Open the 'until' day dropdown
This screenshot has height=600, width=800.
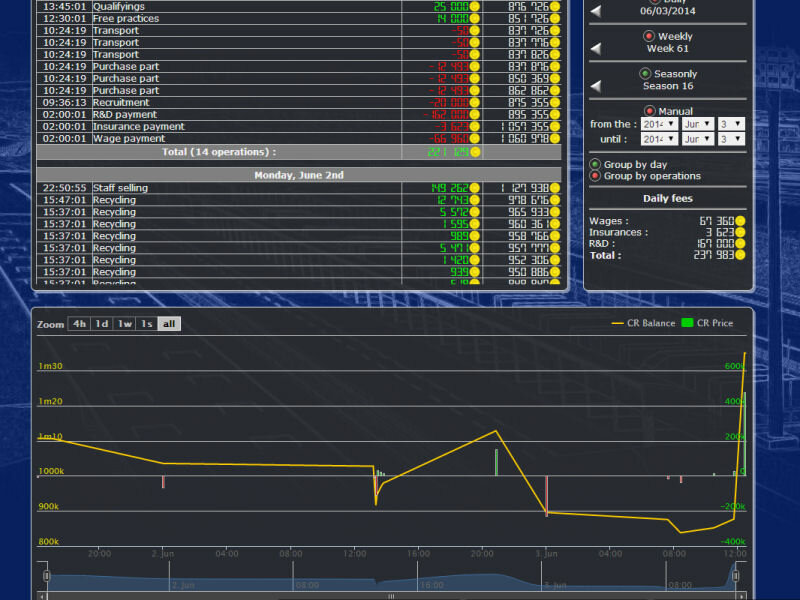(x=731, y=139)
